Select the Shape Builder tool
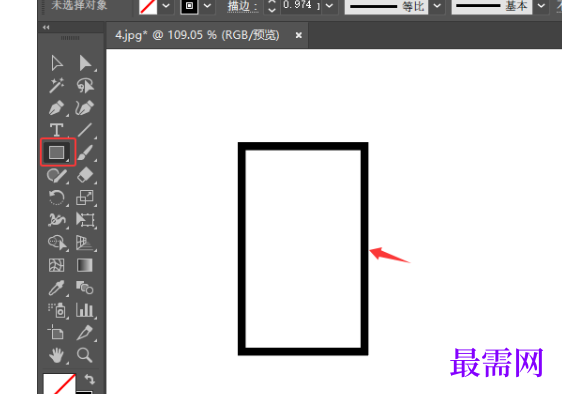This screenshot has width=562, height=394. click(57, 243)
